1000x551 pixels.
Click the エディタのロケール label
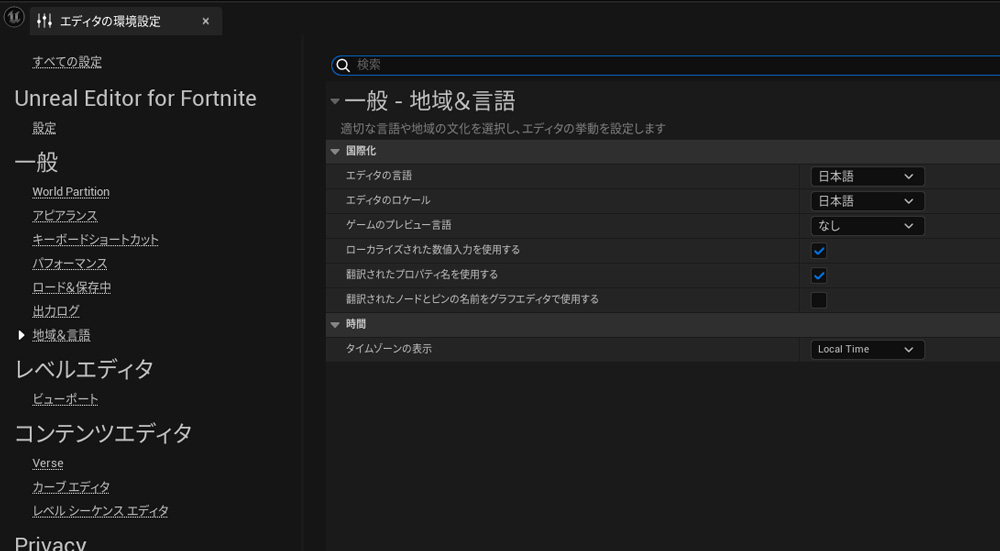coord(388,200)
